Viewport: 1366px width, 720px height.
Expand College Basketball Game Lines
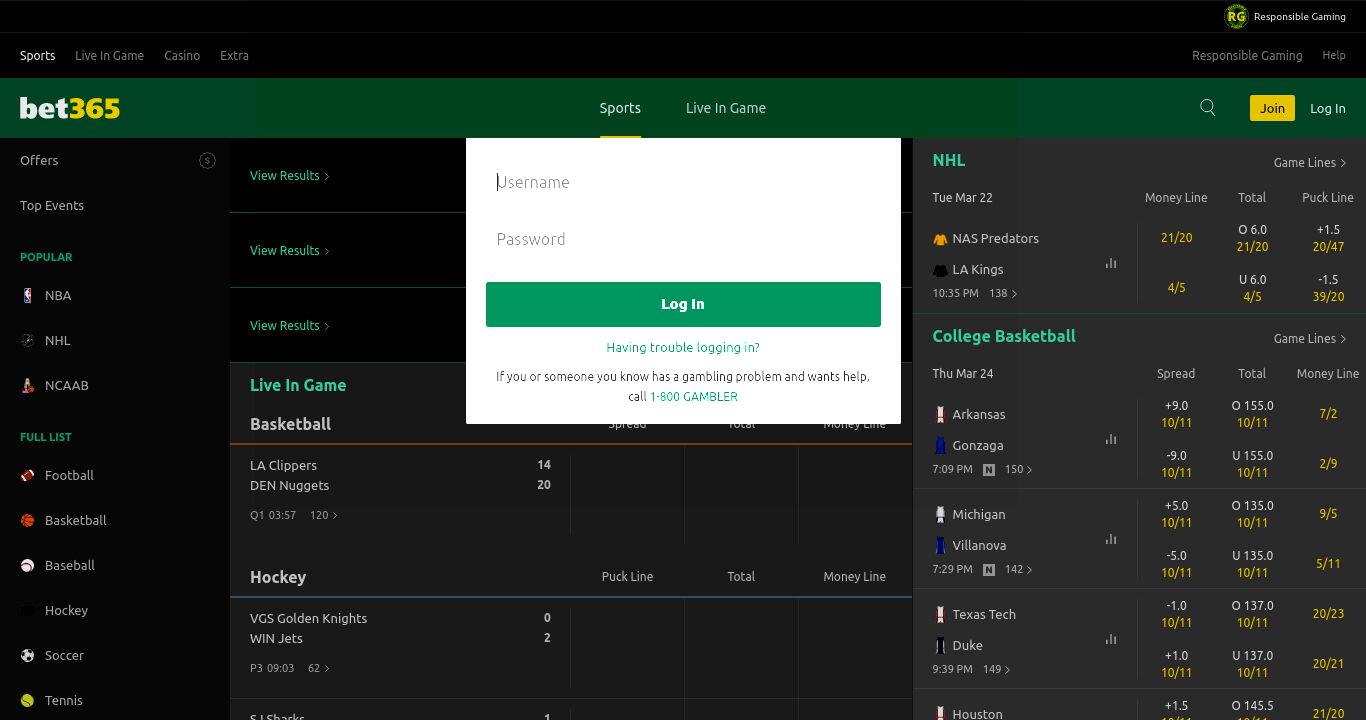pyautogui.click(x=1310, y=338)
